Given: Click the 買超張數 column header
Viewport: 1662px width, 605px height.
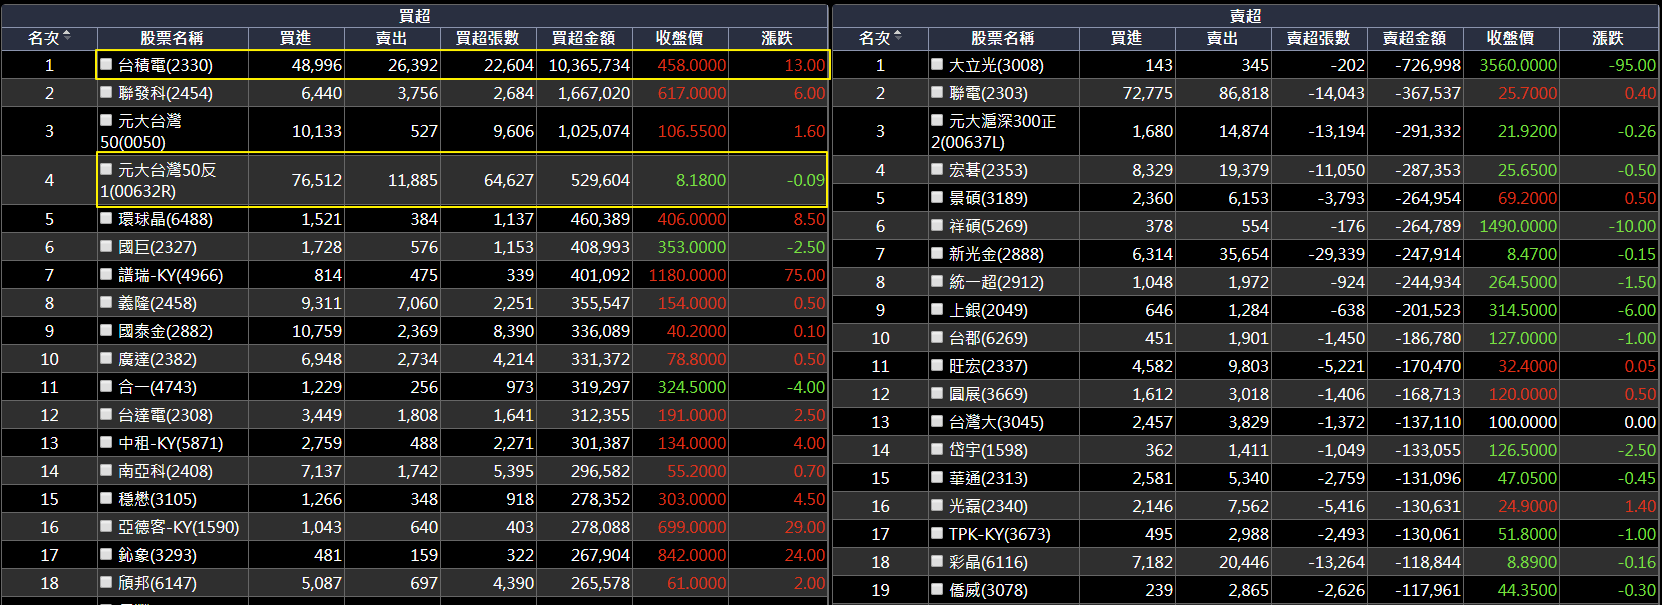Looking at the screenshot, I should point(488,38).
